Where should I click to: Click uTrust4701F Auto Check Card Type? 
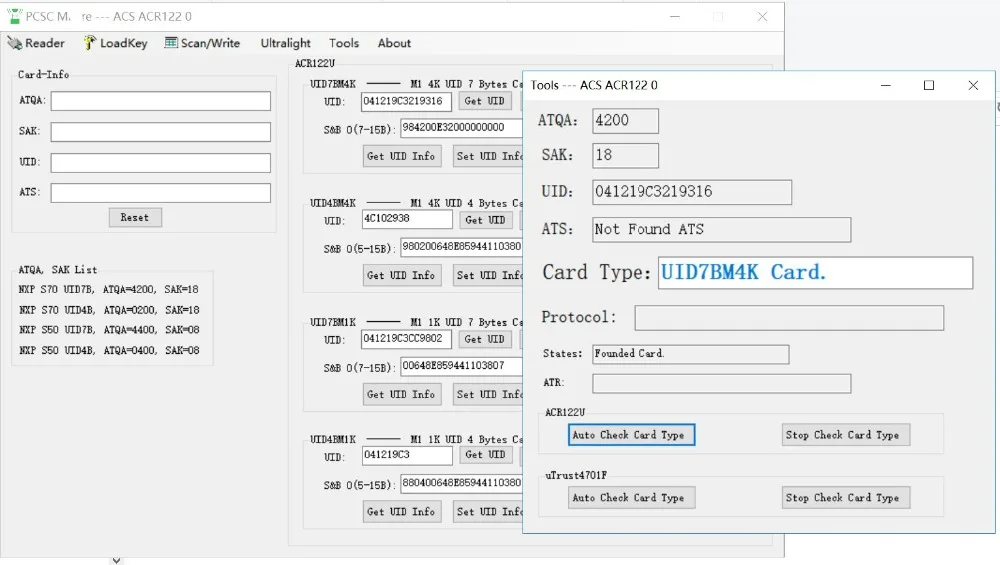pyautogui.click(x=631, y=498)
